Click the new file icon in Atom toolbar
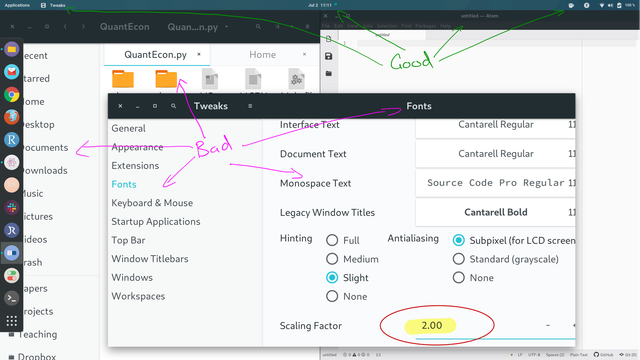This screenshot has height=360, width=640. (329, 39)
